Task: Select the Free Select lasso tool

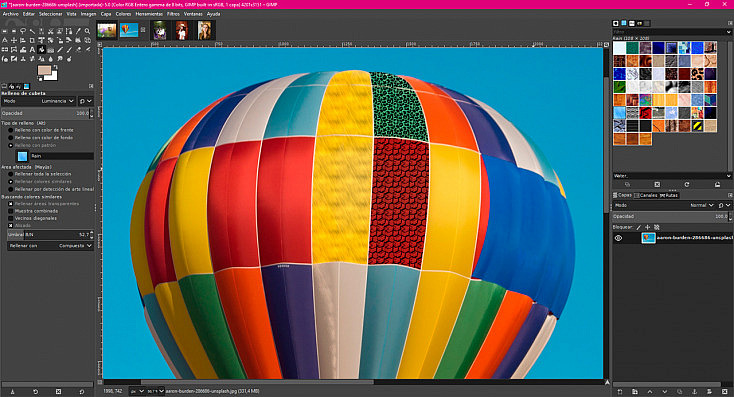Action: [x=23, y=31]
